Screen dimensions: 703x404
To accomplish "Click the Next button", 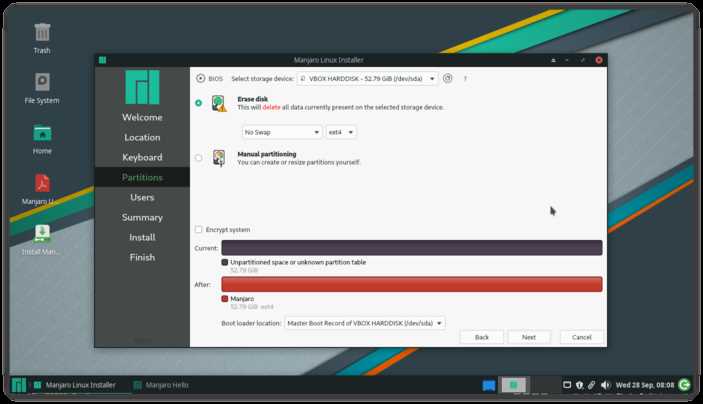I will pos(529,337).
